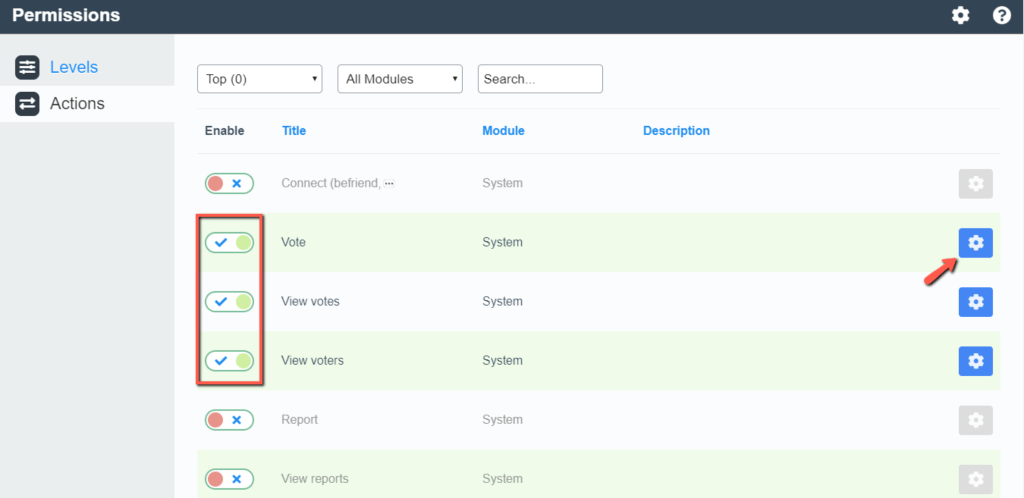Open help question mark icon
Viewport: 1024px width, 498px height.
(x=1002, y=15)
